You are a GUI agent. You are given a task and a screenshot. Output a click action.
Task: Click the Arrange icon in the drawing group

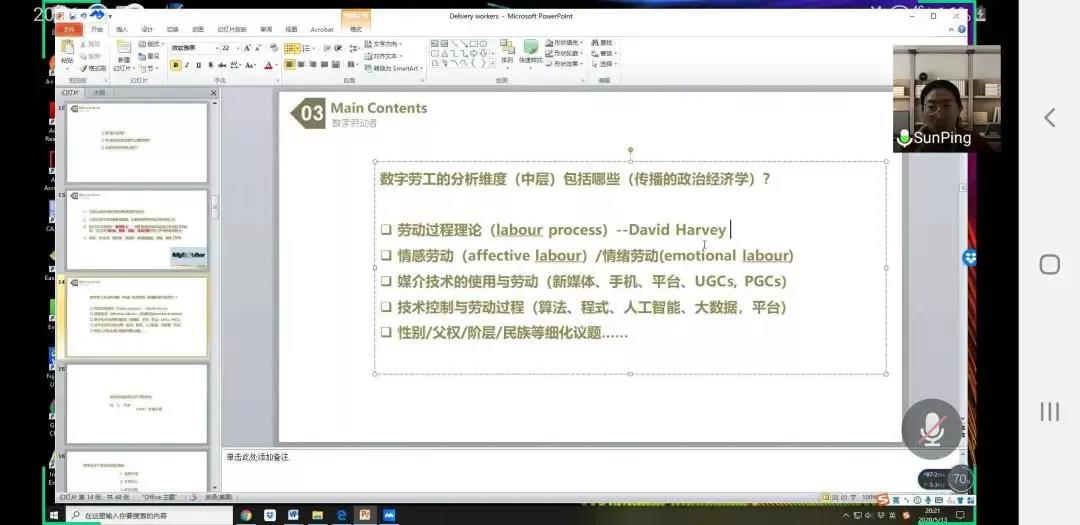click(507, 50)
